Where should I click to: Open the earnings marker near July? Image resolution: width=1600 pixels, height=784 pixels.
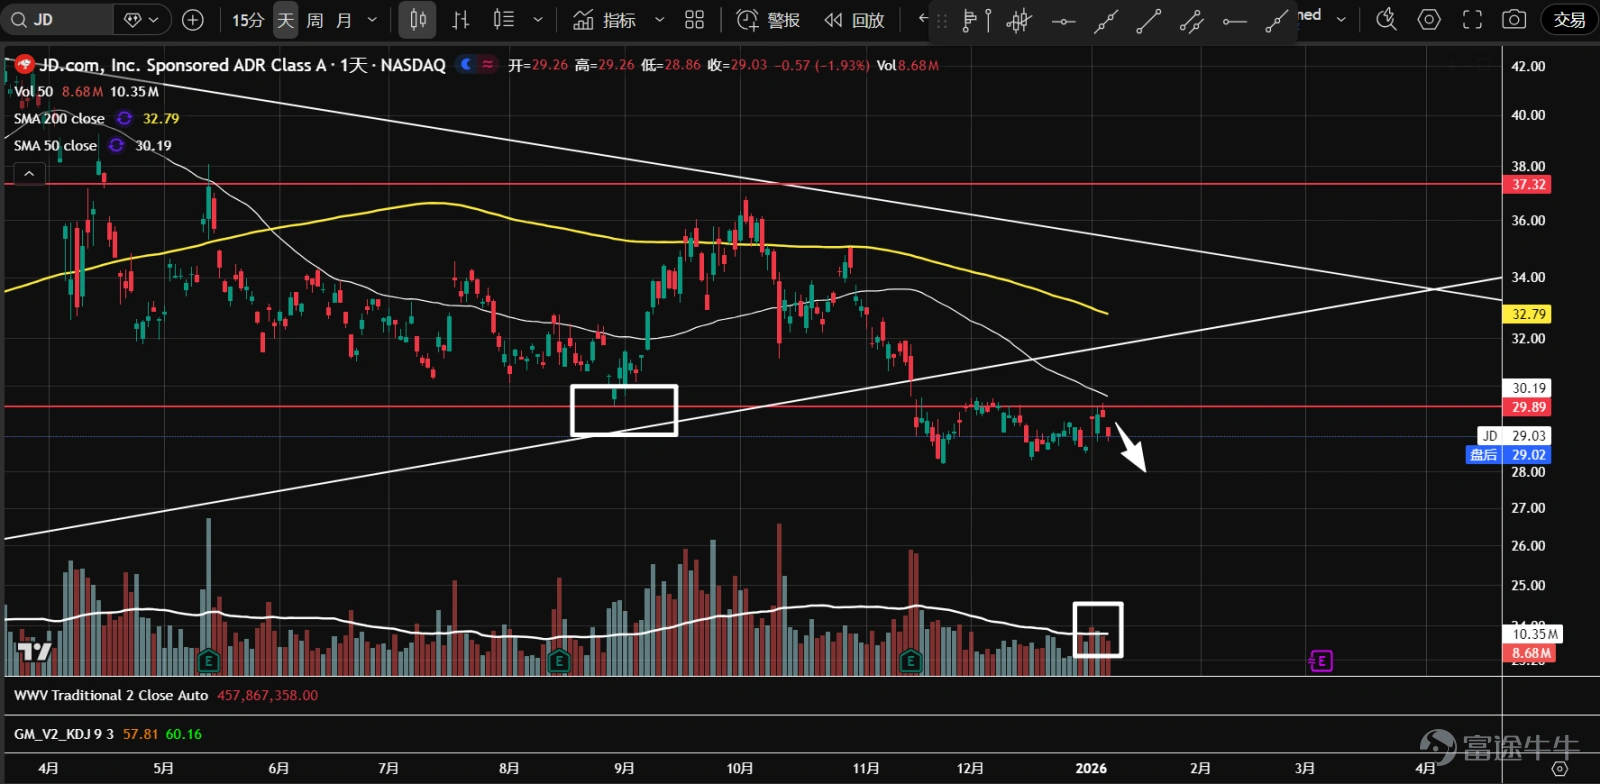pos(208,660)
